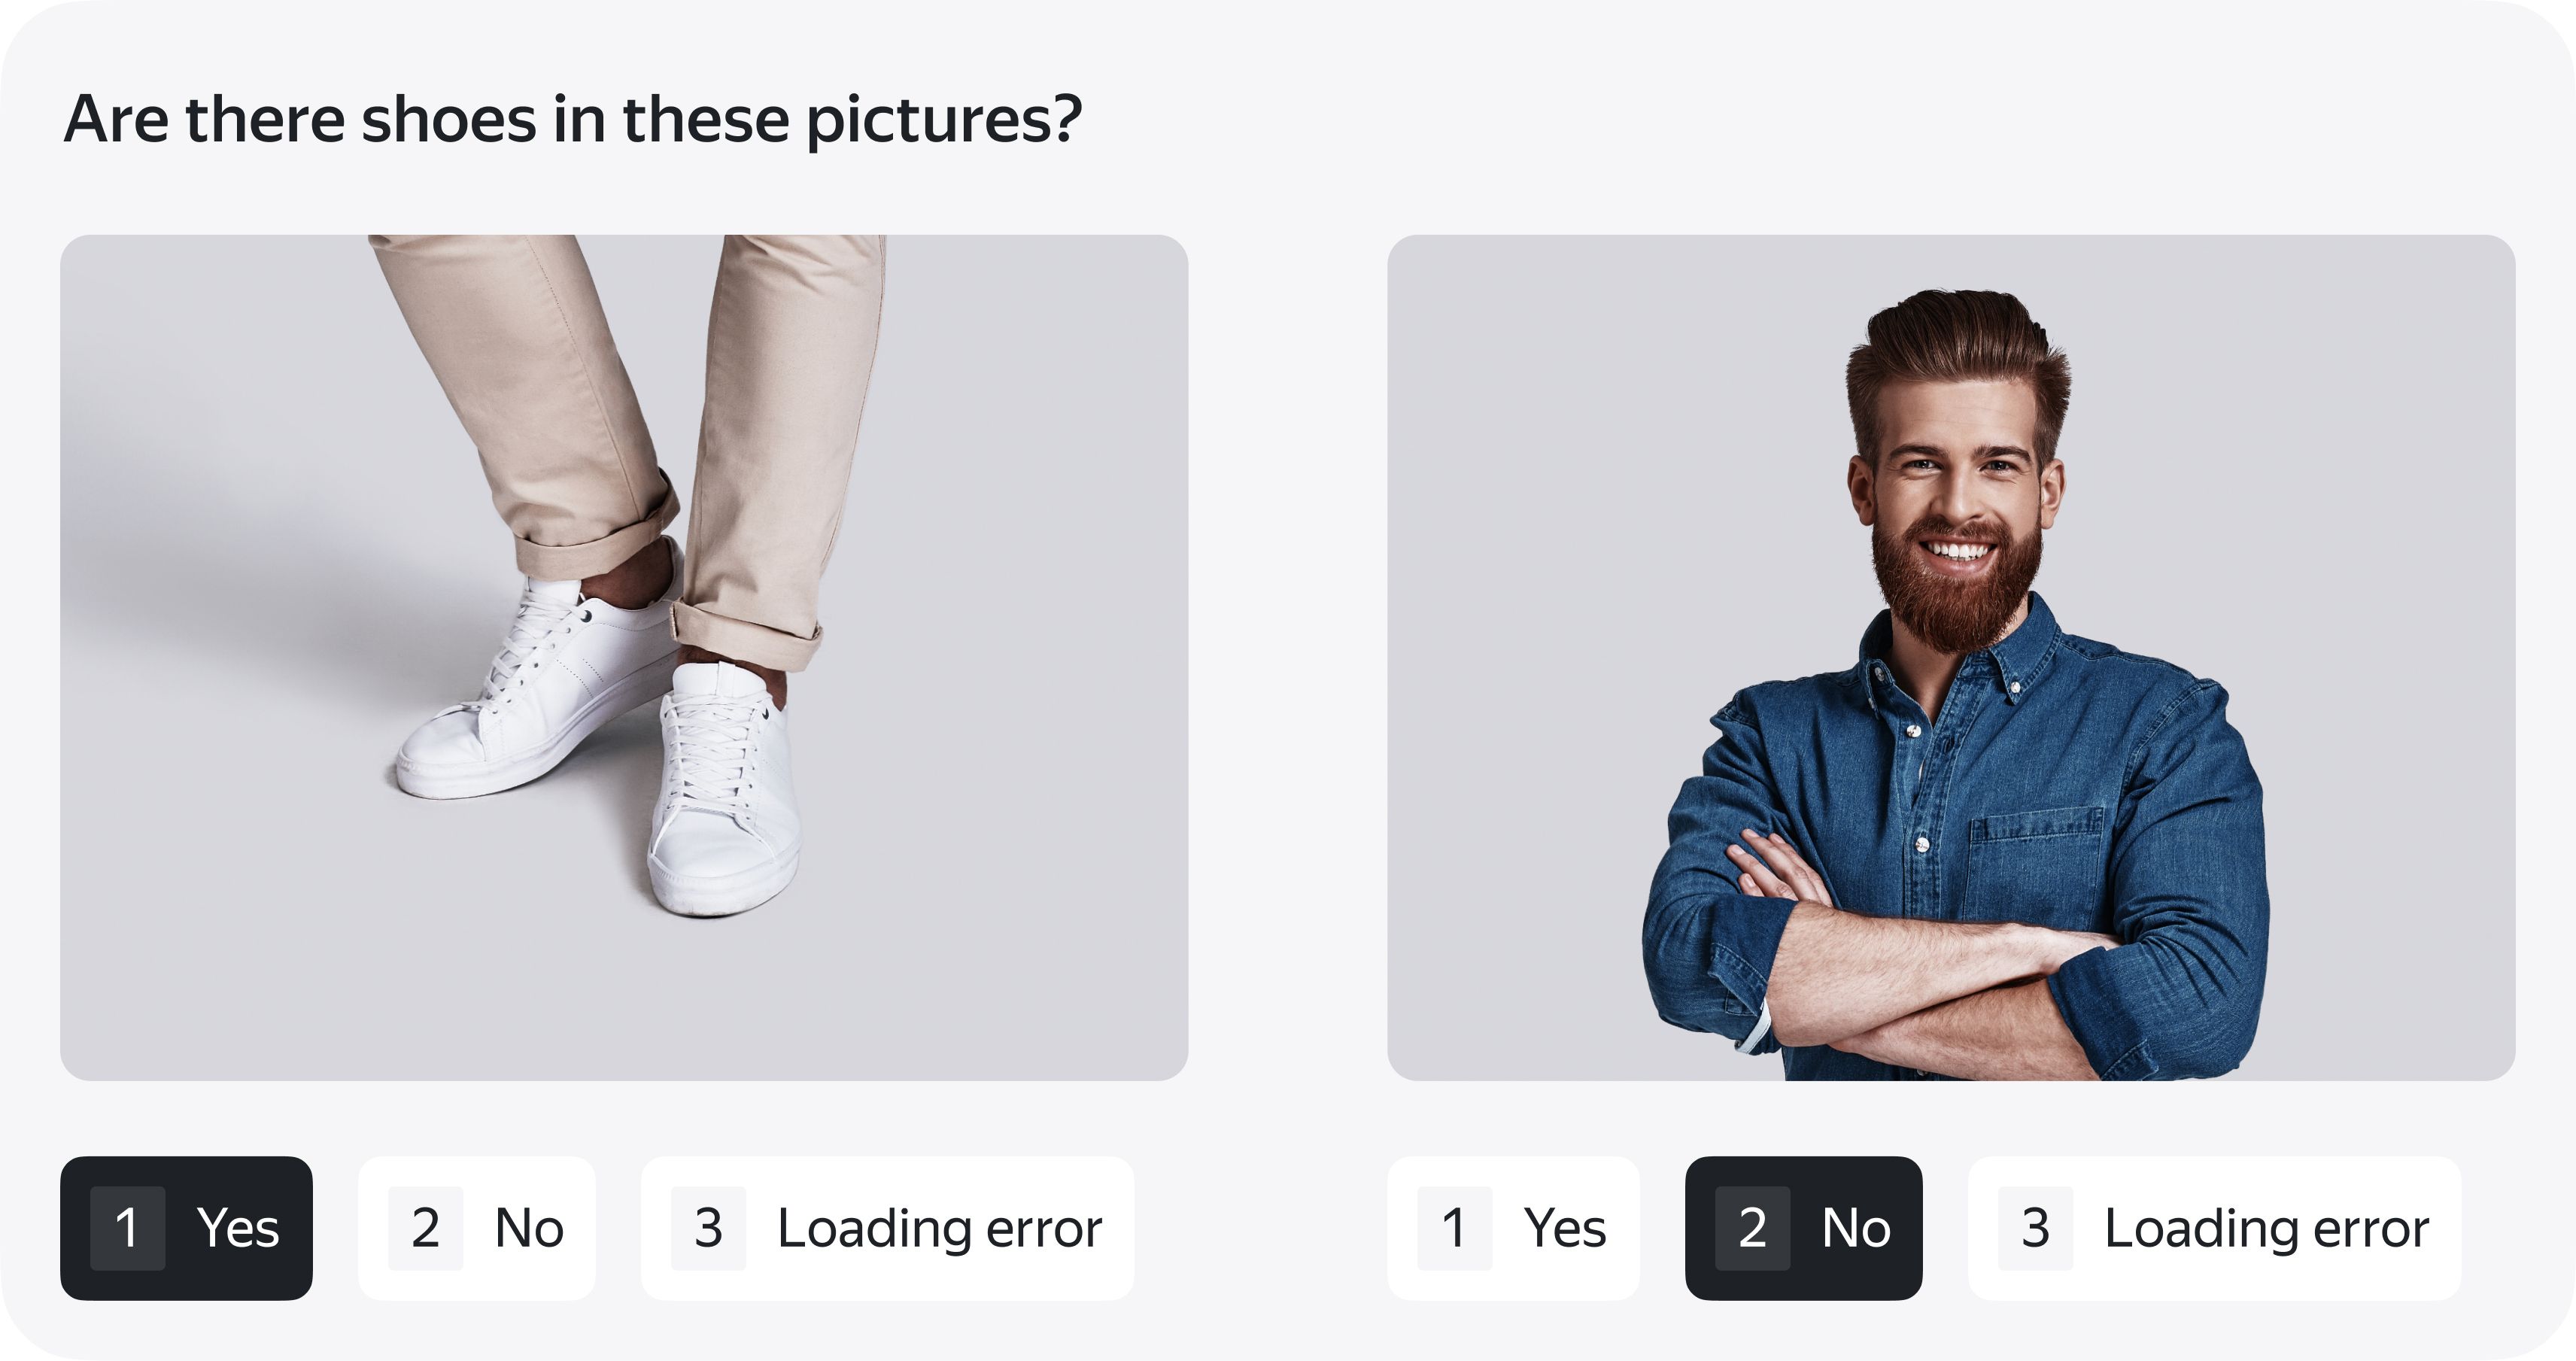
Task: Click the 3 hotkey badge under the sneakers picture
Action: [708, 1228]
